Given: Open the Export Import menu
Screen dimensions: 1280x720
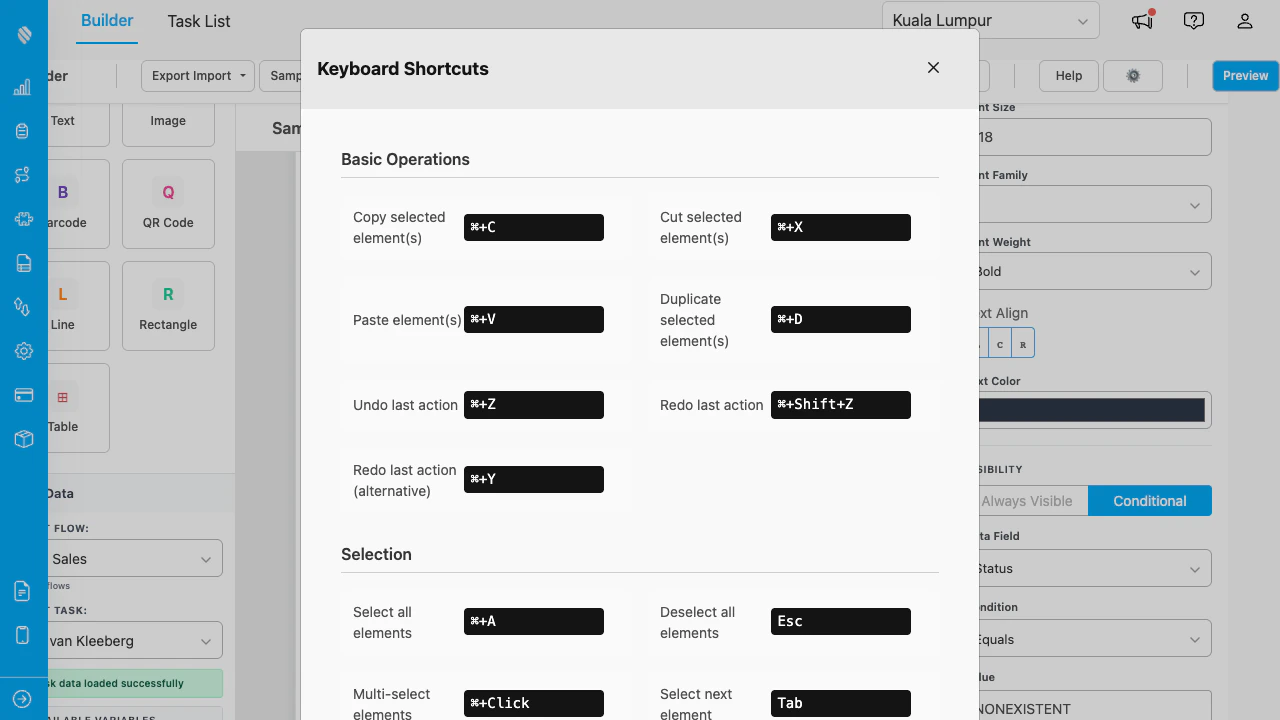Looking at the screenshot, I should tap(197, 75).
